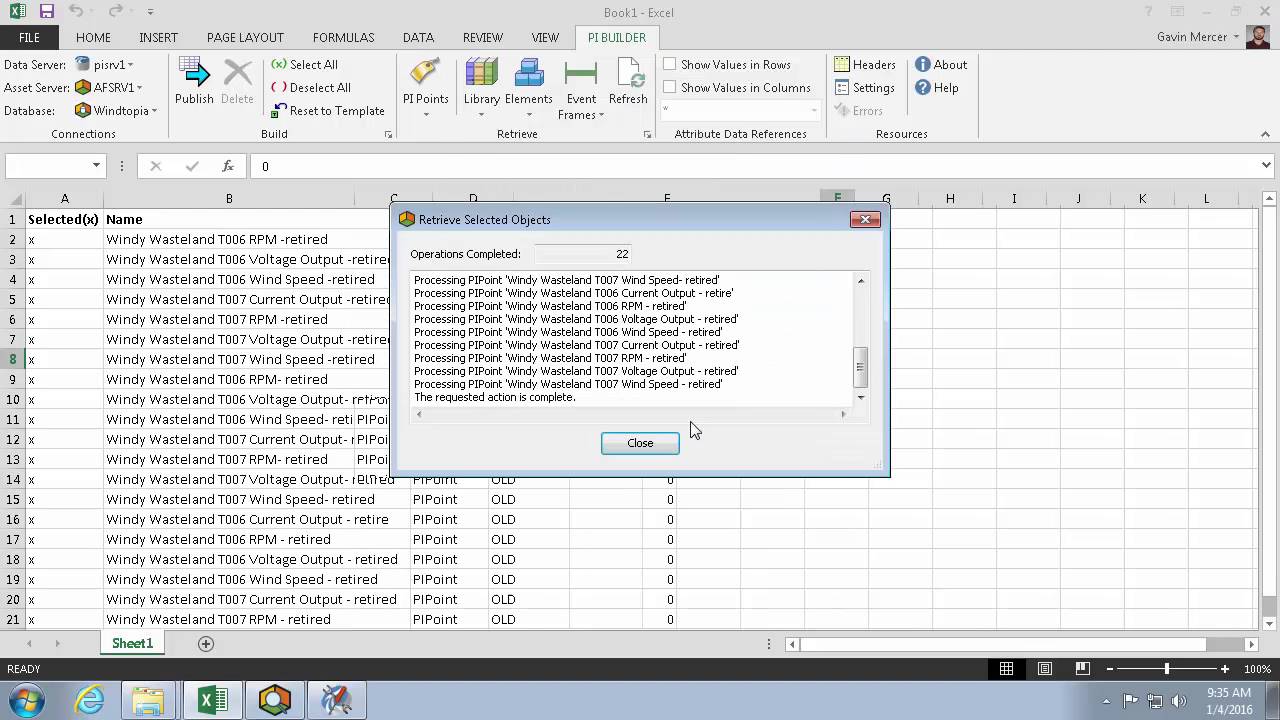Click the Delete icon in Build group
The width and height of the screenshot is (1280, 720).
point(237,80)
